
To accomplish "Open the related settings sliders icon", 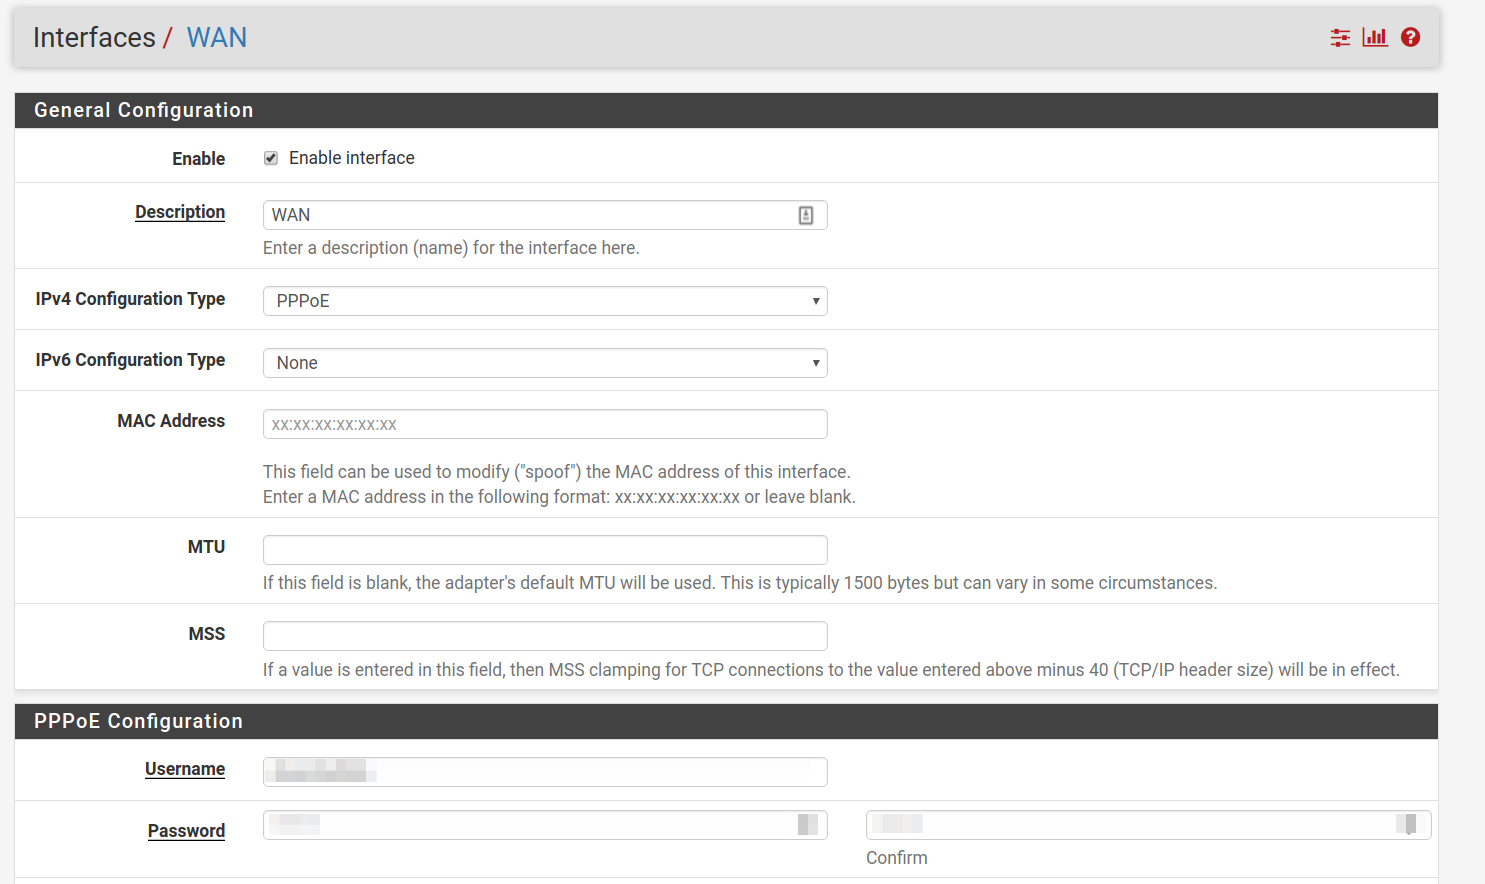I will [x=1340, y=37].
